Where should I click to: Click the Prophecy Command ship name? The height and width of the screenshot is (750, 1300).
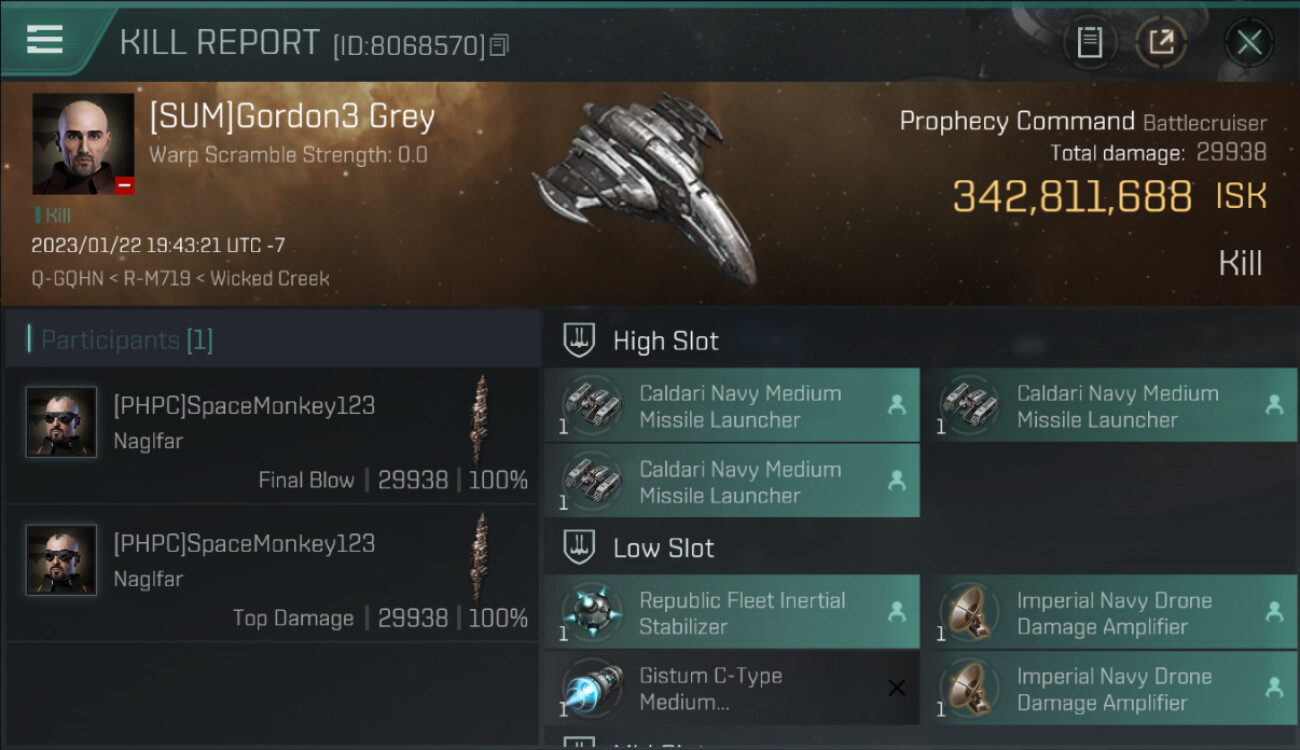[1017, 122]
